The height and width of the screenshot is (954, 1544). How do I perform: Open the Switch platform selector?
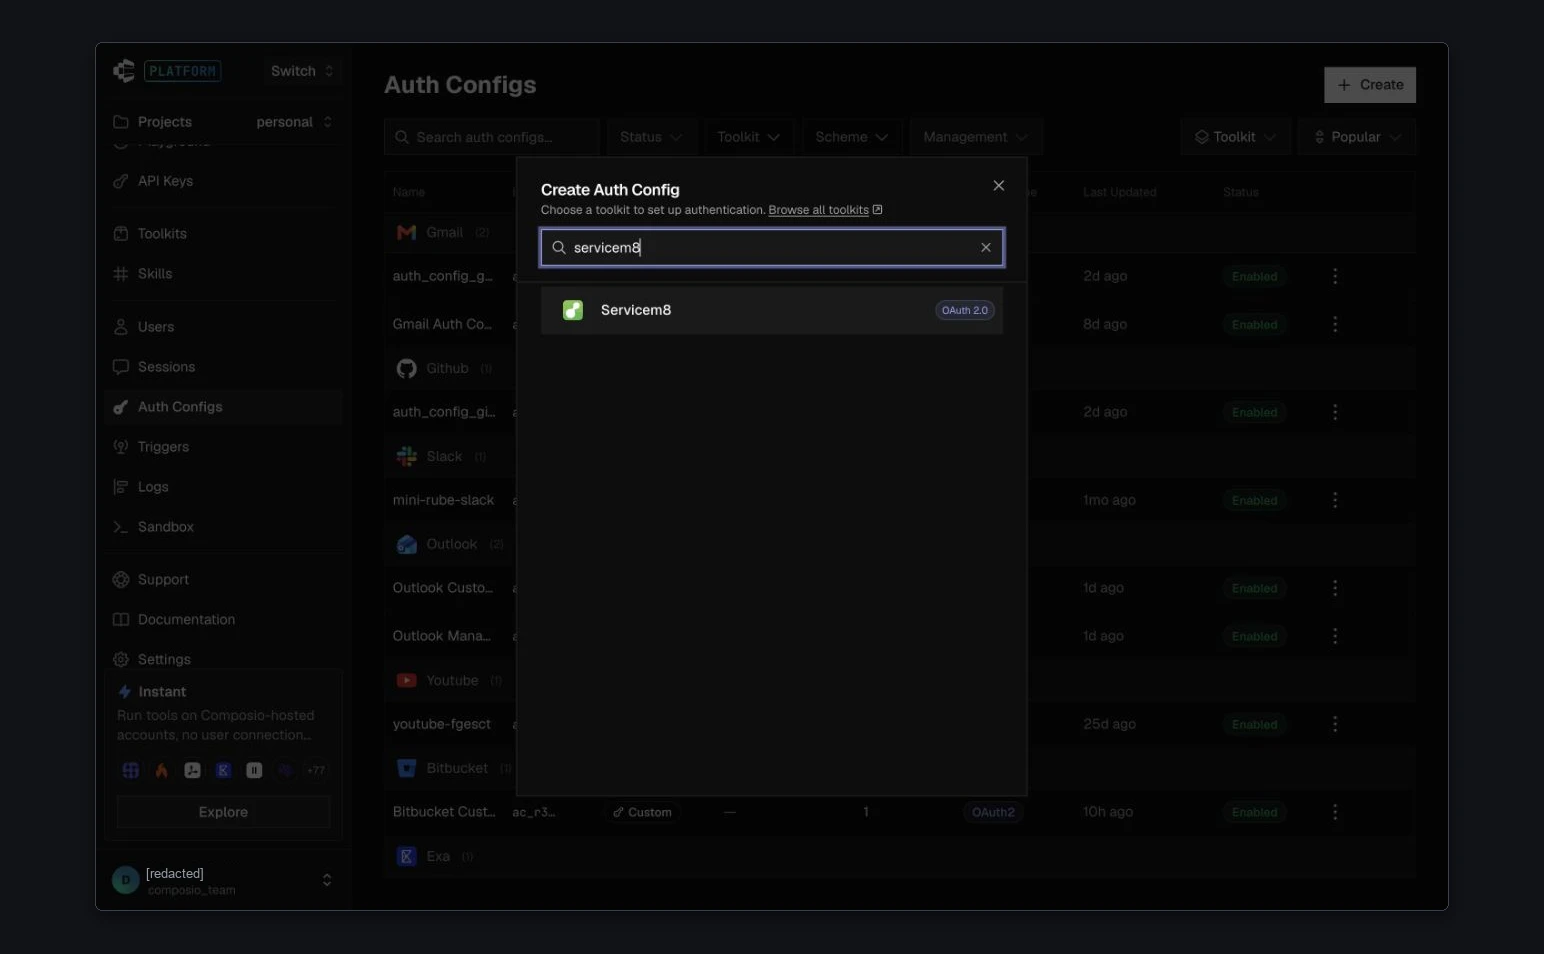tap(301, 71)
